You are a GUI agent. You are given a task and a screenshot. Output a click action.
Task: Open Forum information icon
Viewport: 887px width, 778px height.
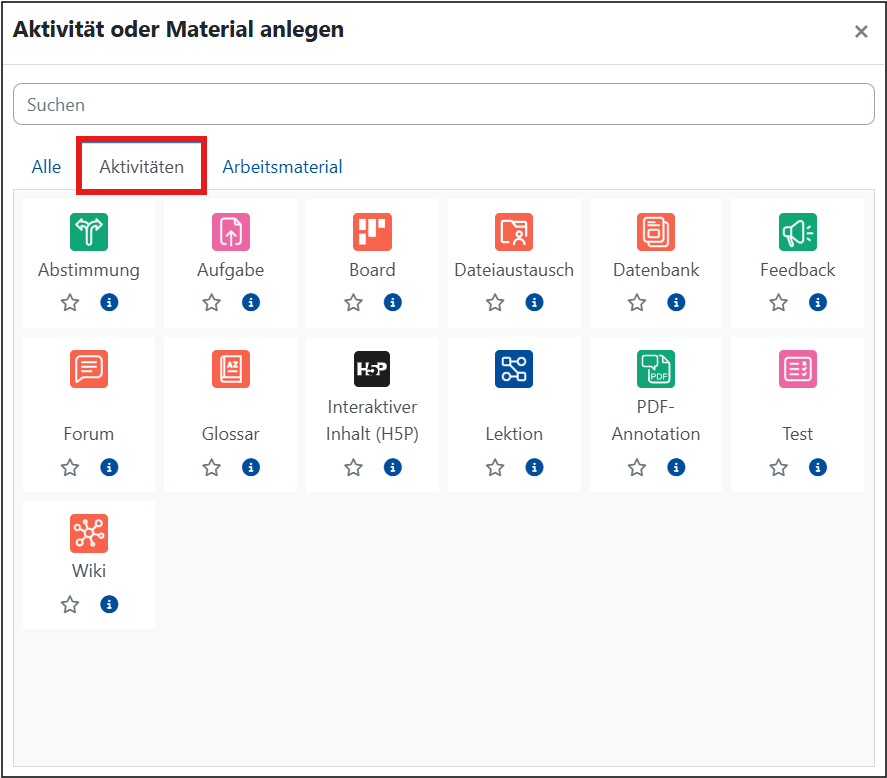click(109, 467)
